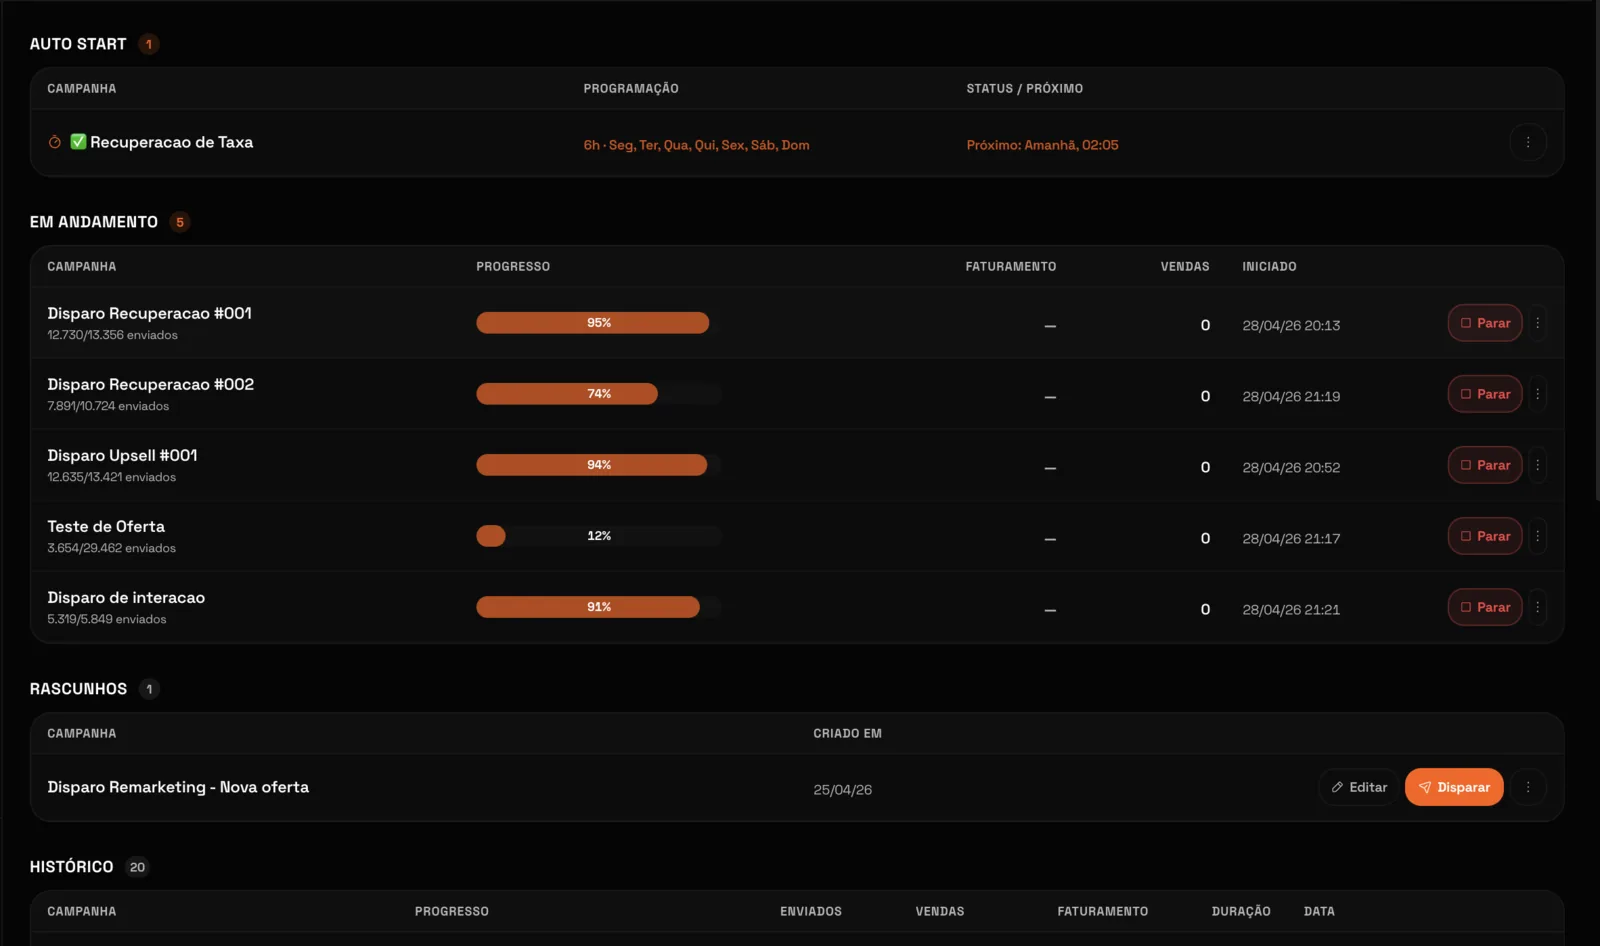Screen dimensions: 1600x946
Task: Click the CRIADO EM column header
Action: pos(847,733)
